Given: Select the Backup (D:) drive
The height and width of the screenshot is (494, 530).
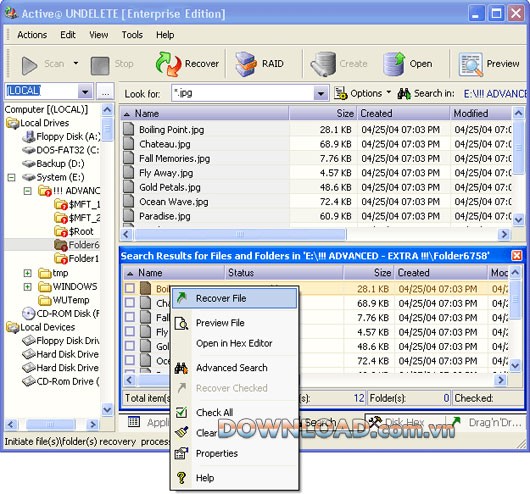Looking at the screenshot, I should (53, 164).
